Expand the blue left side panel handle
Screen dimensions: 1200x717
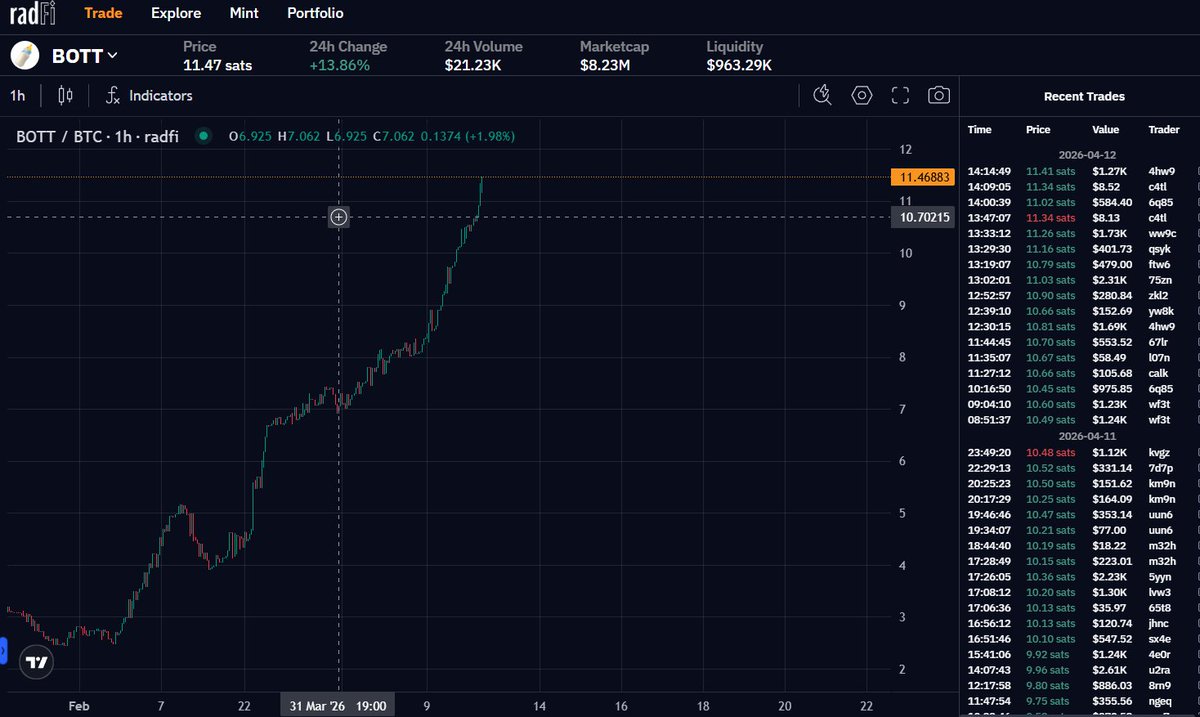[3, 652]
